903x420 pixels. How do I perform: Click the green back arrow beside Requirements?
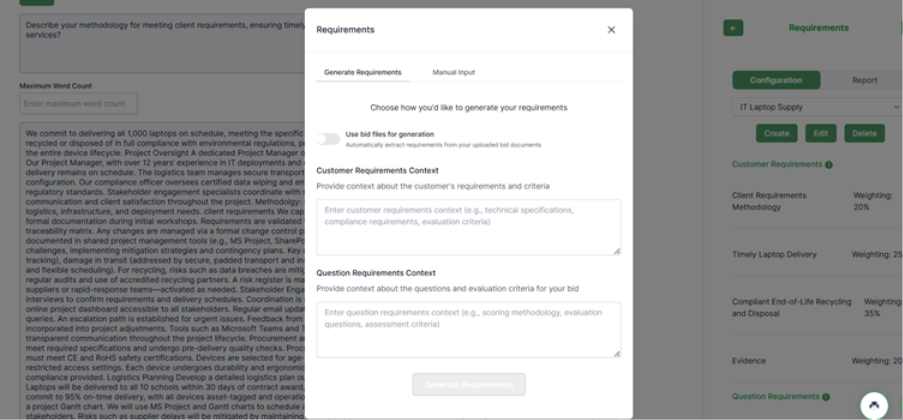pyautogui.click(x=733, y=28)
